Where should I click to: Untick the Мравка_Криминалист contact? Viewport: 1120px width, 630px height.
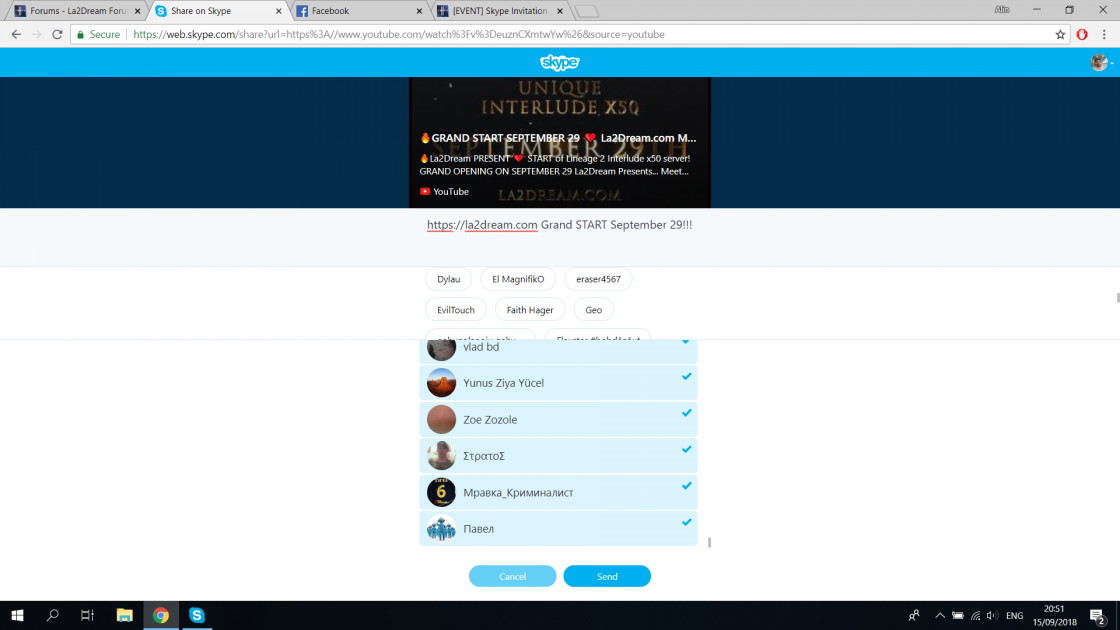(x=686, y=486)
